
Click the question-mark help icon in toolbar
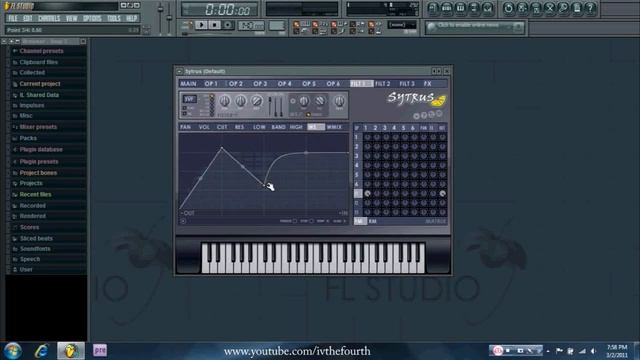(x=590, y=8)
